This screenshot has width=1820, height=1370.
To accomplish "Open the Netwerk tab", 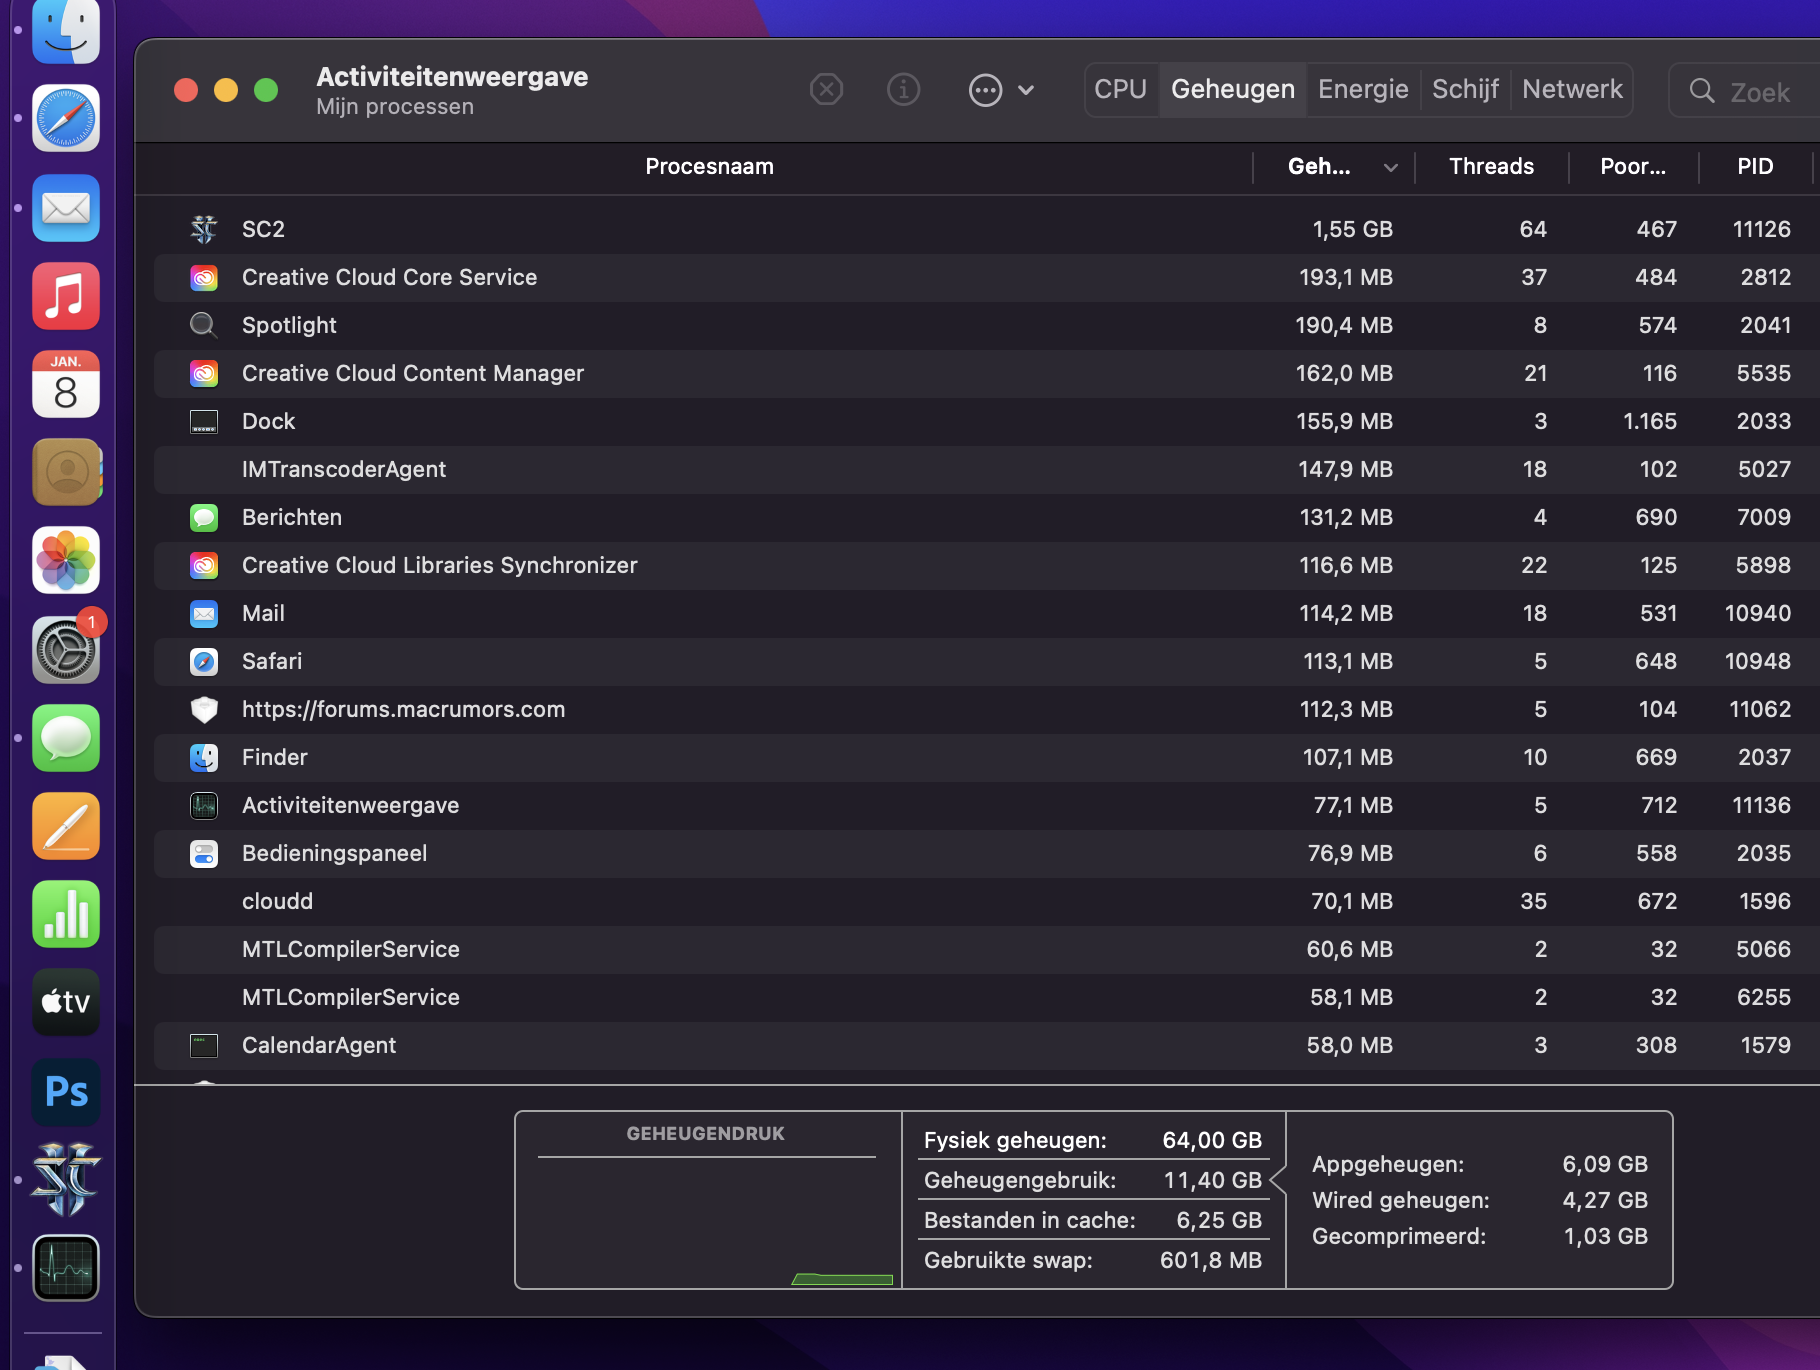I will [x=1572, y=90].
